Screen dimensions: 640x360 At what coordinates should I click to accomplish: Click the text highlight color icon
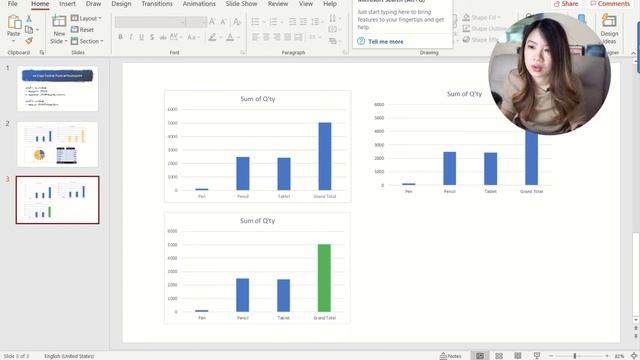[212, 37]
